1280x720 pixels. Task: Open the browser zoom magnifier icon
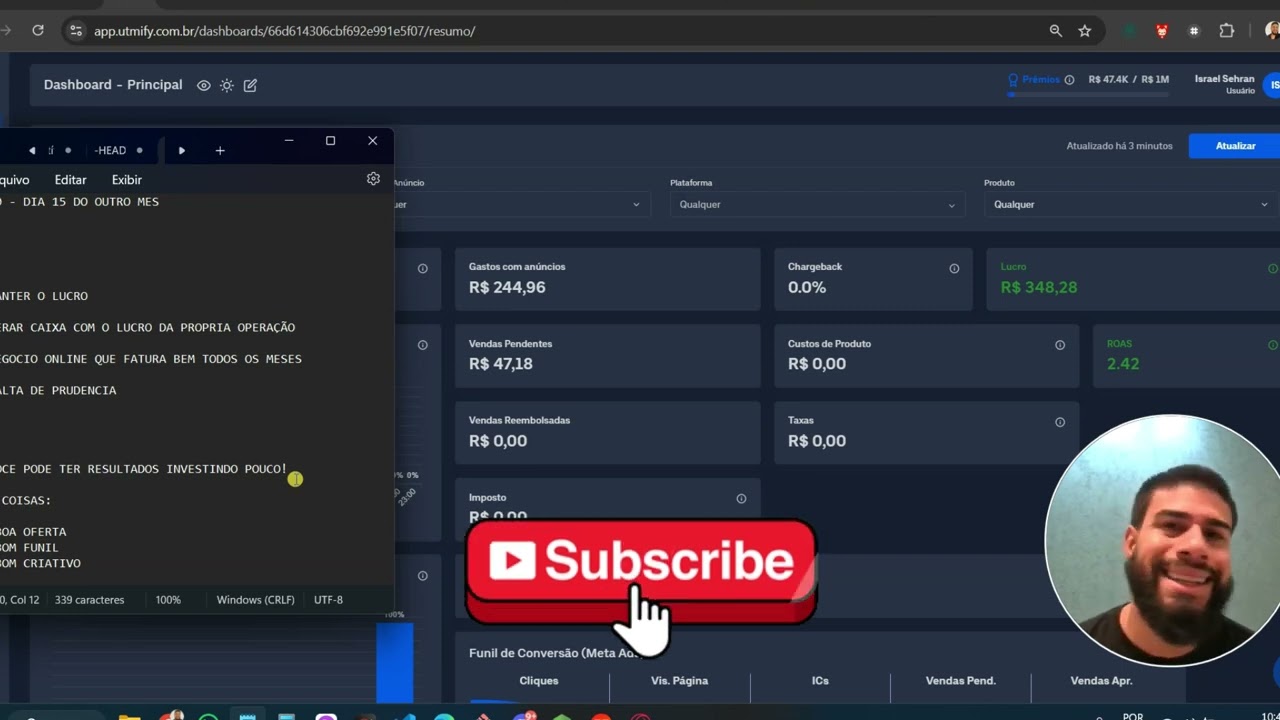[x=1055, y=31]
